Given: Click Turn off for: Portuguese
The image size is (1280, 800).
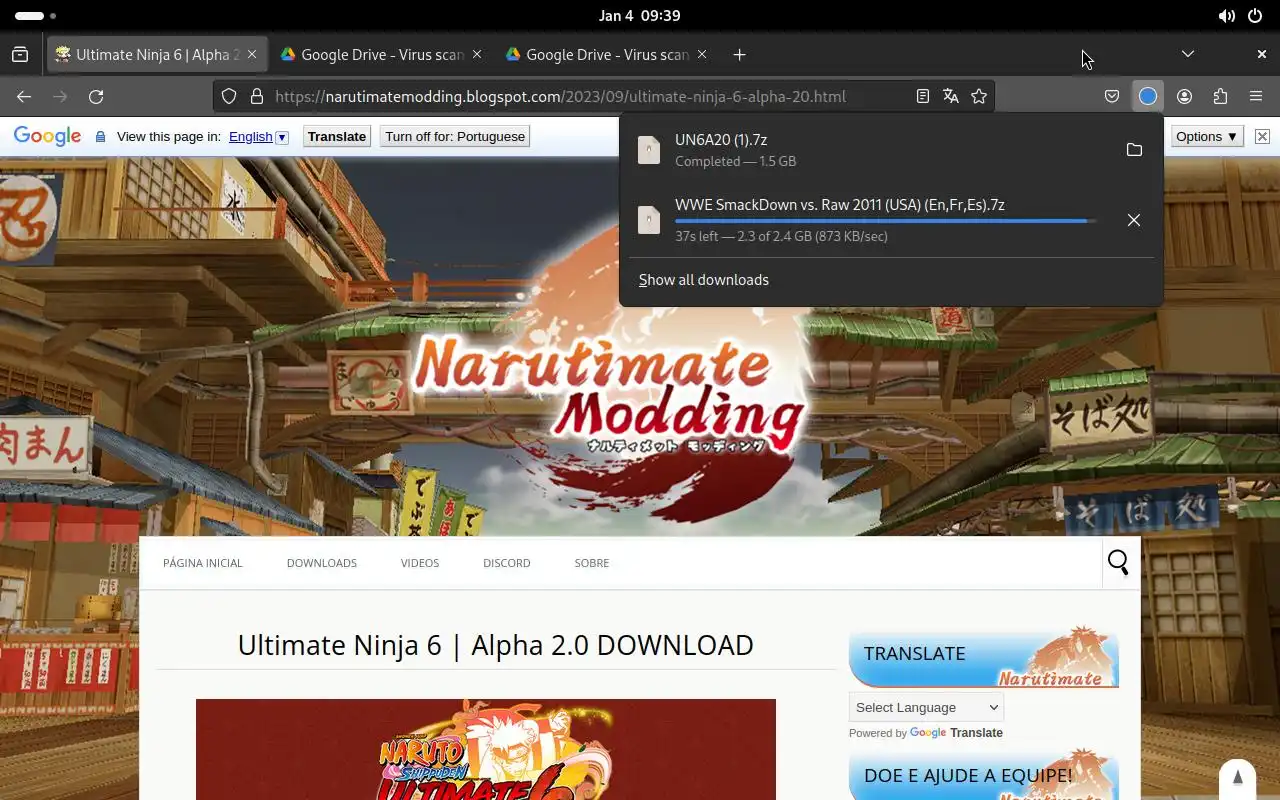Looking at the screenshot, I should click(455, 137).
